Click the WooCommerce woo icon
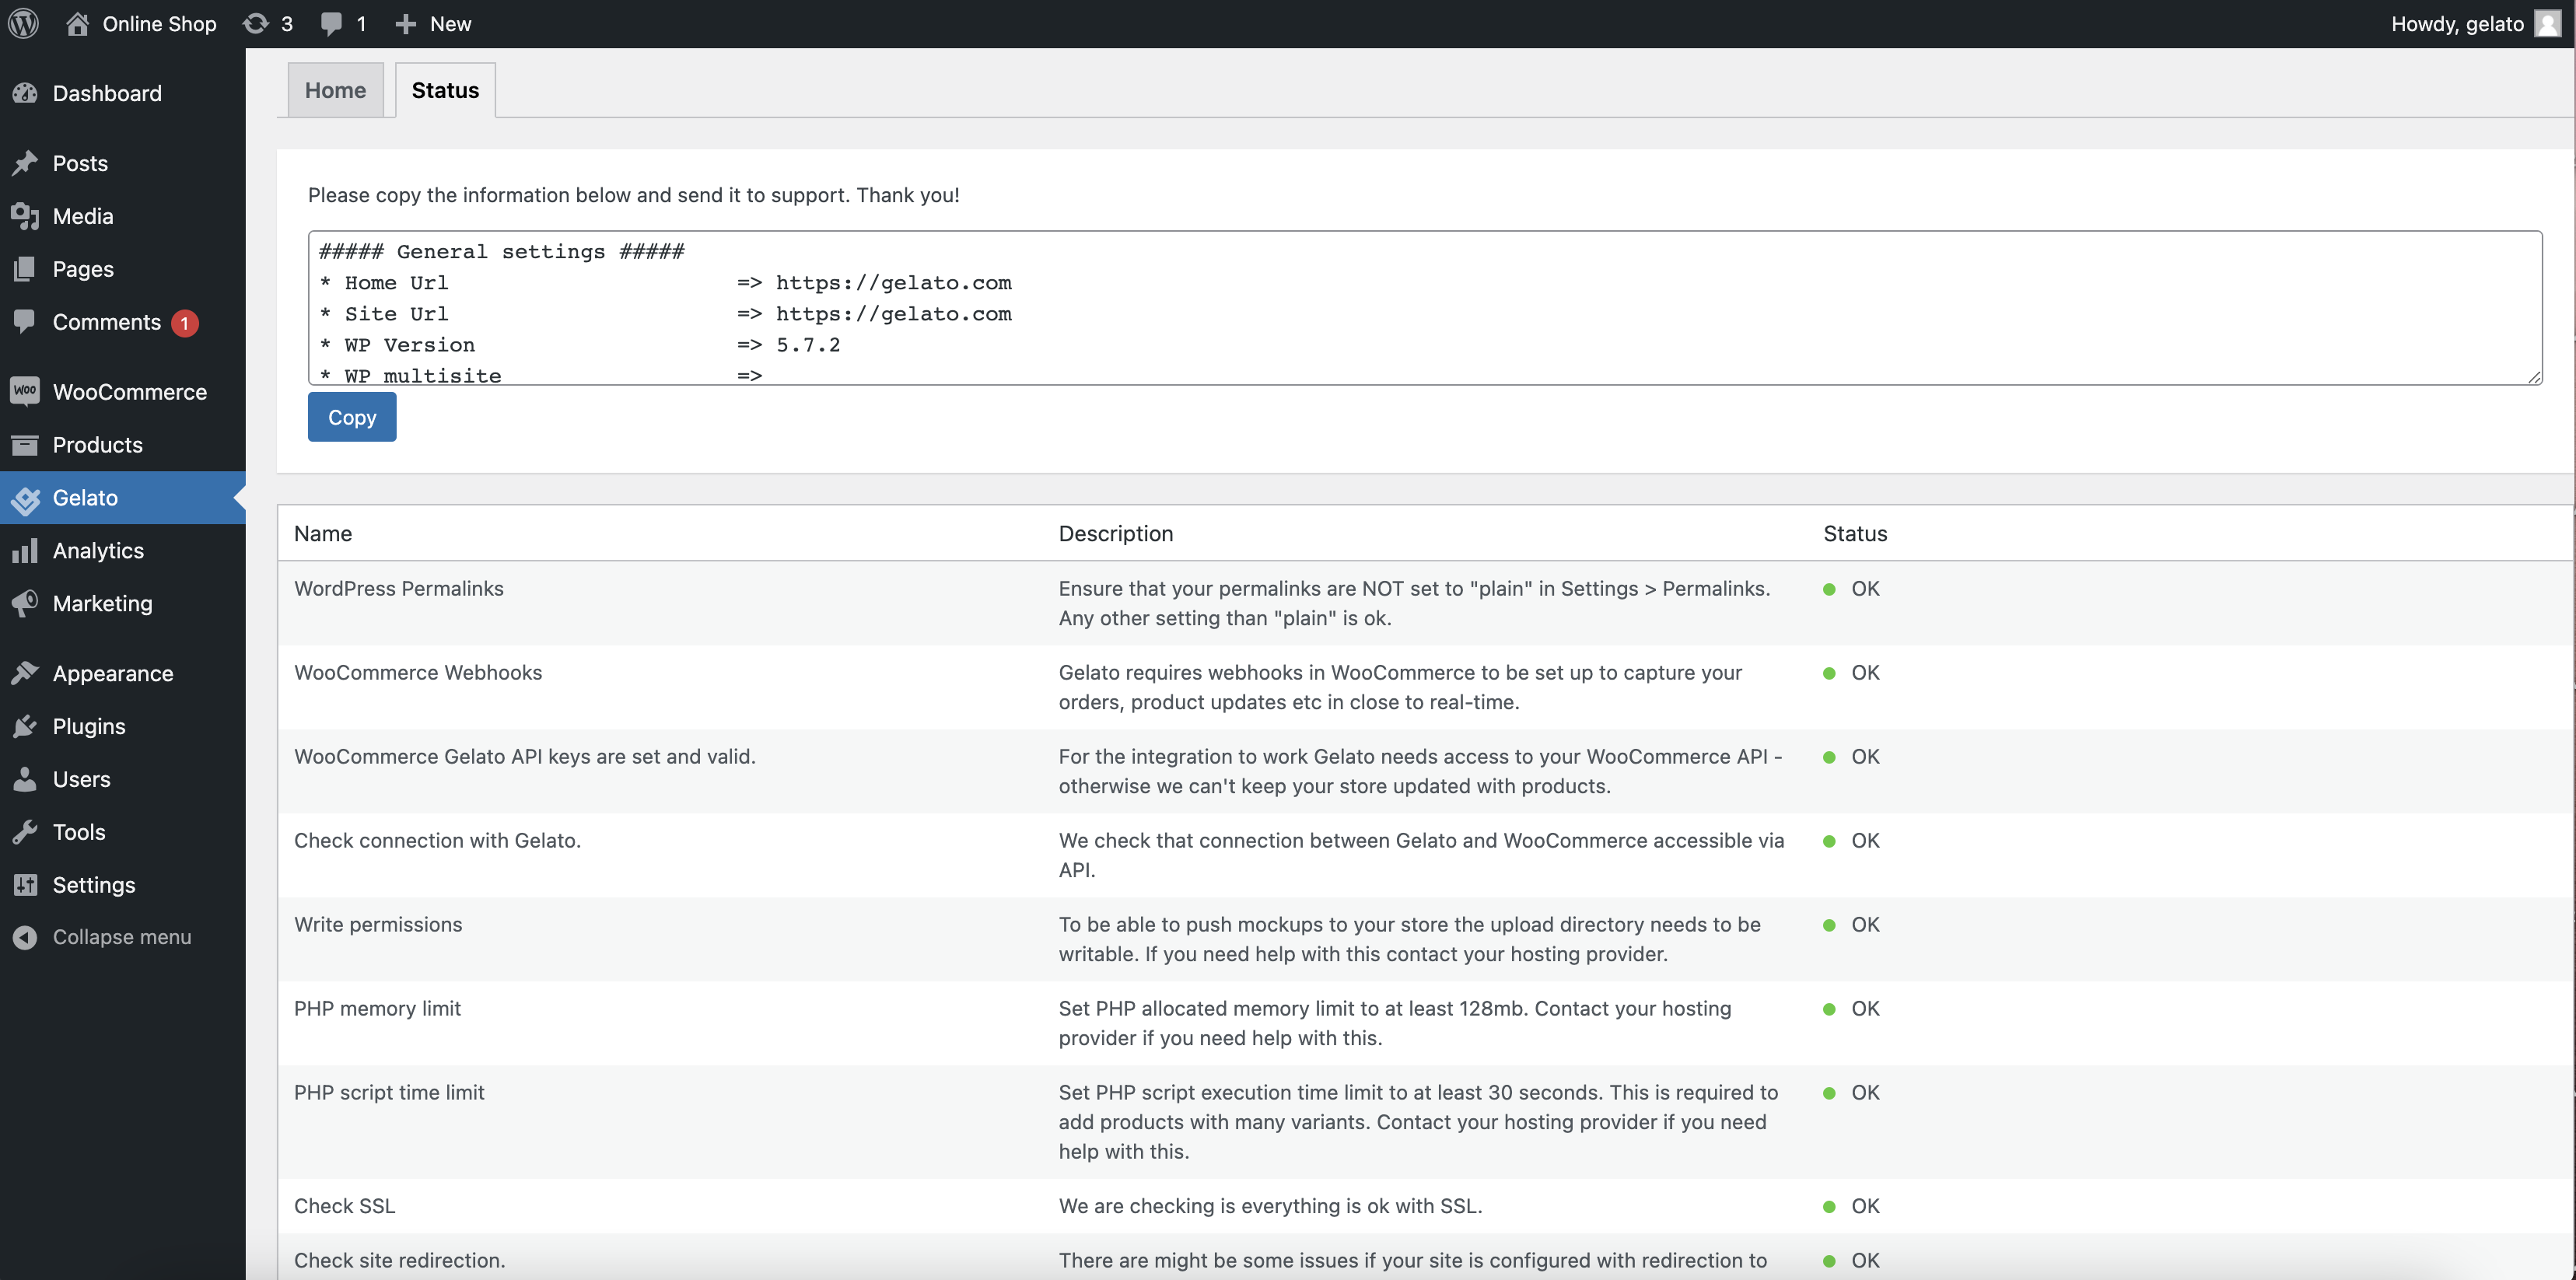This screenshot has height=1280, width=2576. tap(25, 391)
